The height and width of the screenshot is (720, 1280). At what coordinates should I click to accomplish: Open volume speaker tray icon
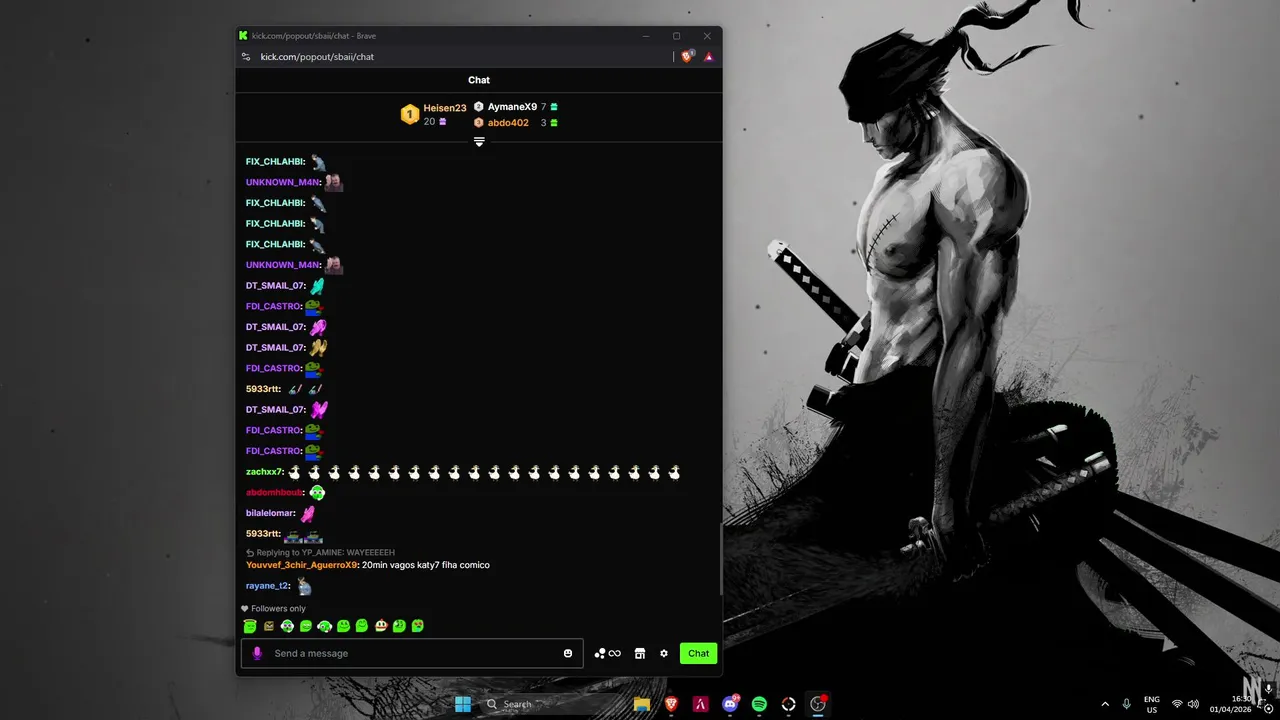tap(1193, 704)
